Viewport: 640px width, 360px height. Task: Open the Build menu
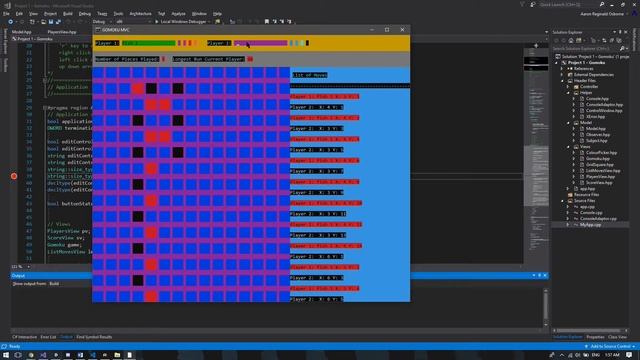(x=68, y=13)
